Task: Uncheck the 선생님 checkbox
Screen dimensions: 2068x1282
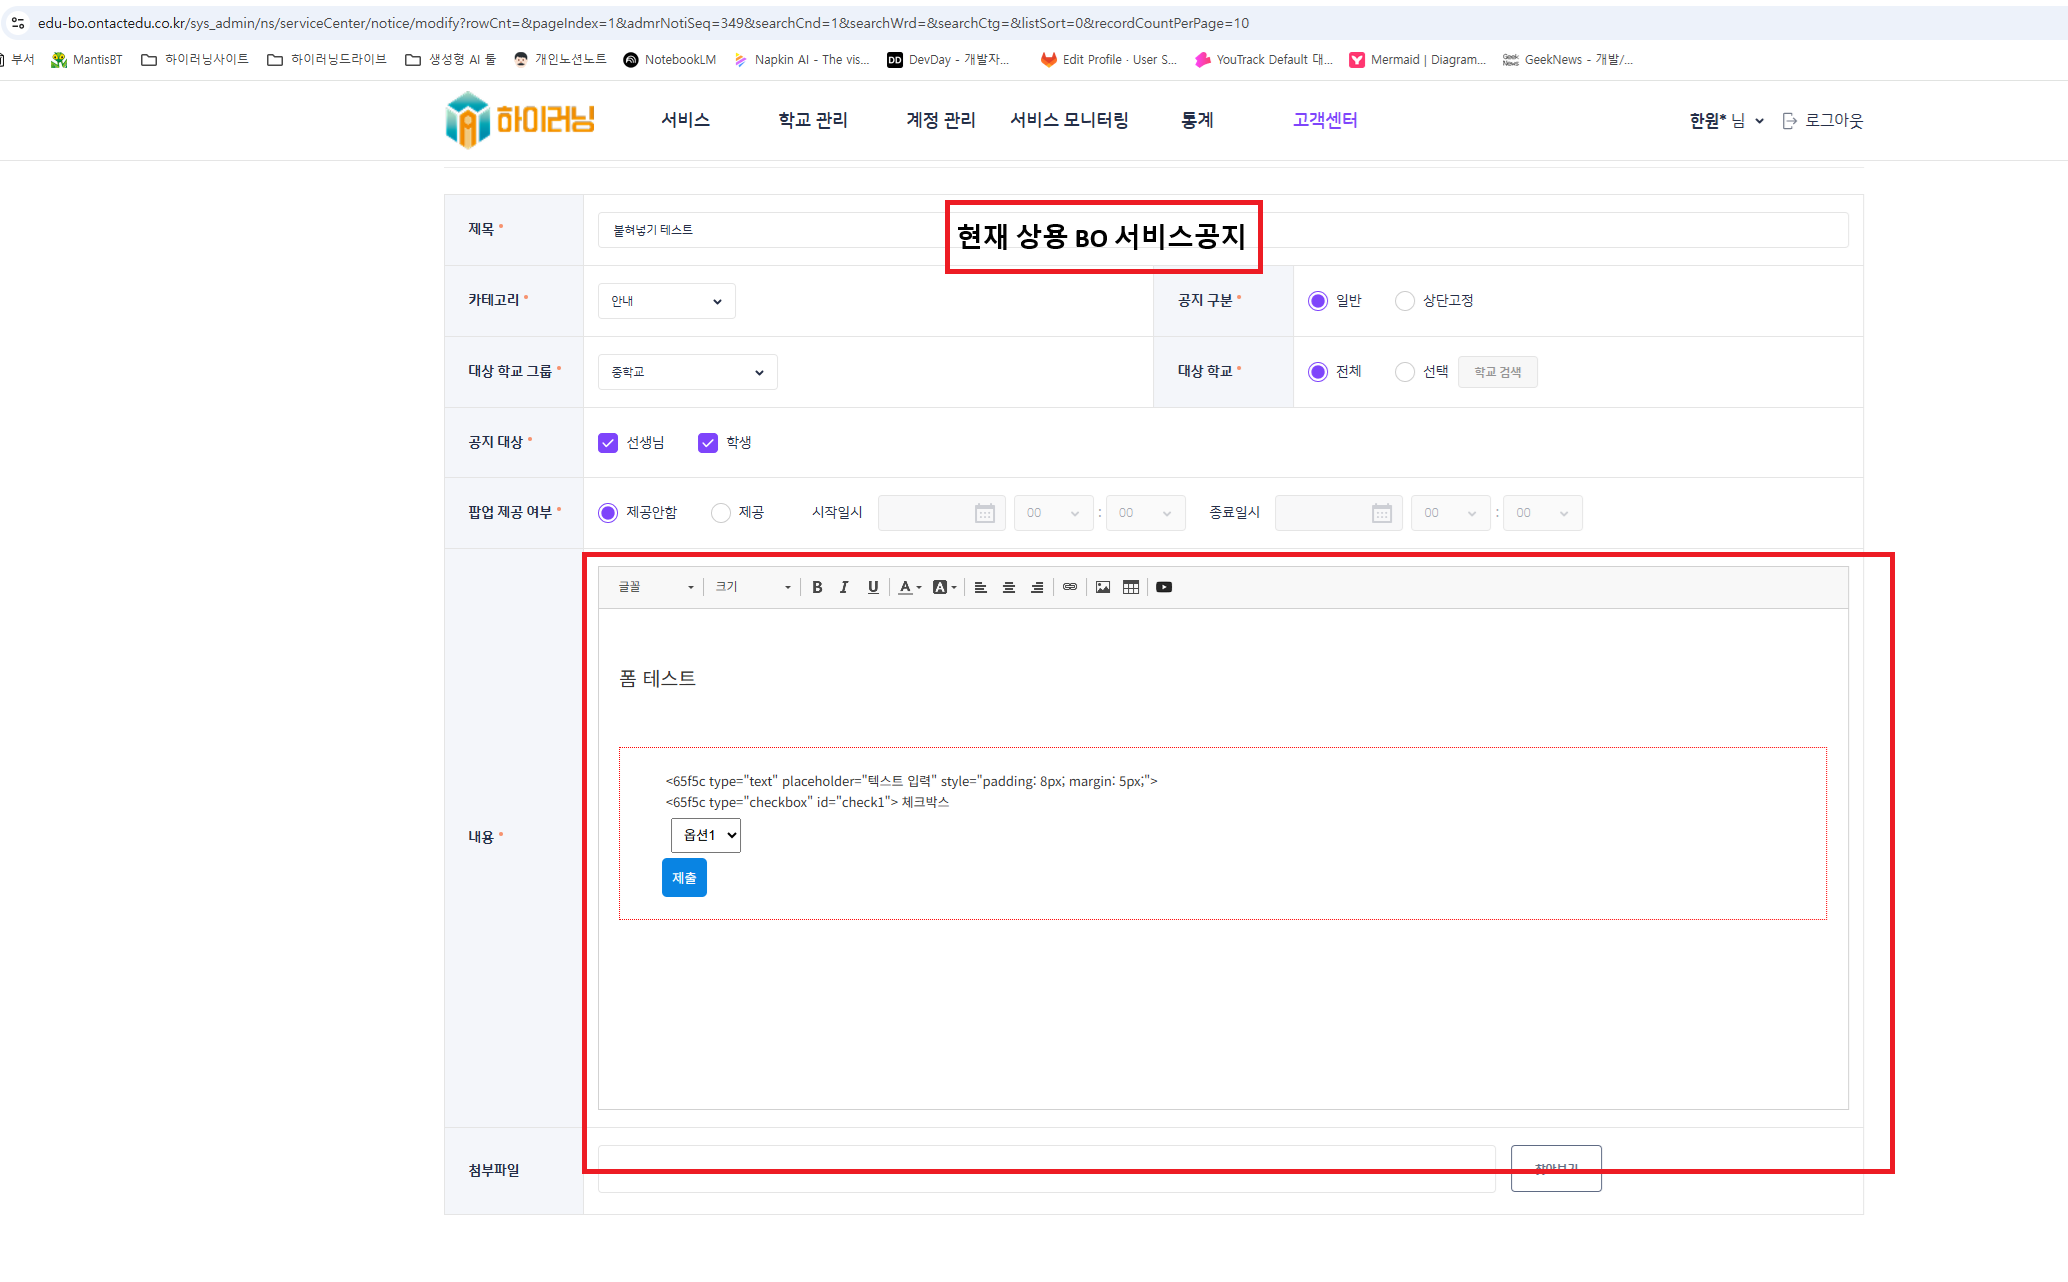Action: pyautogui.click(x=608, y=443)
